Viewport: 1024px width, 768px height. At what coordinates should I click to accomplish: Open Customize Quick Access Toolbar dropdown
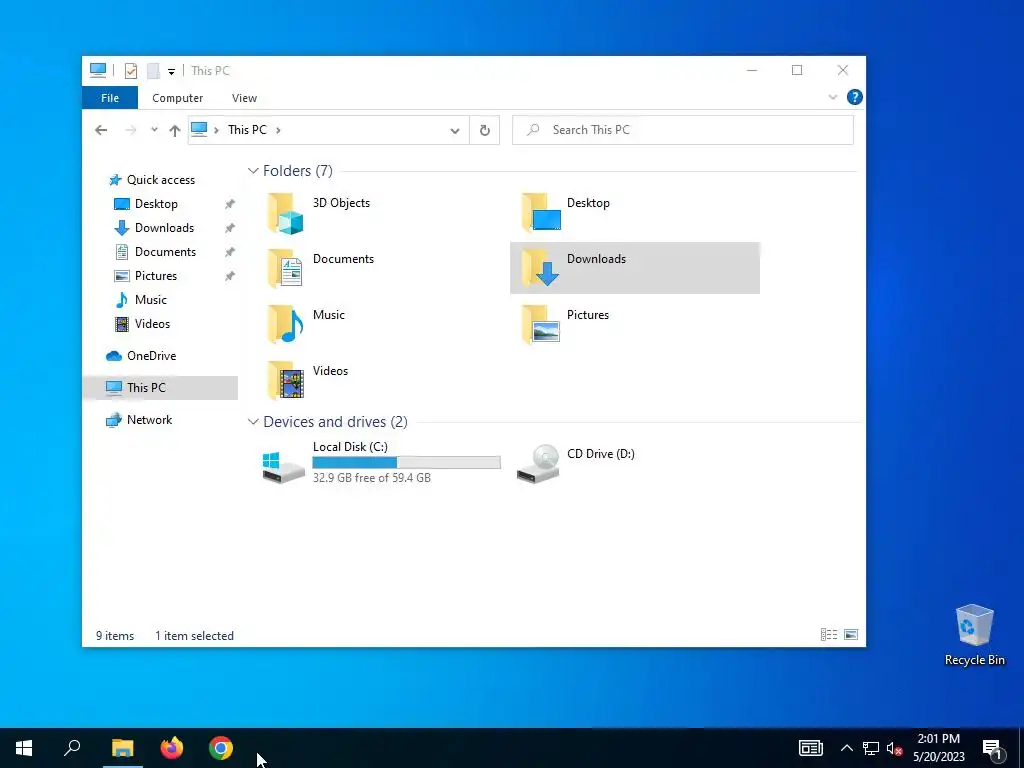(171, 71)
